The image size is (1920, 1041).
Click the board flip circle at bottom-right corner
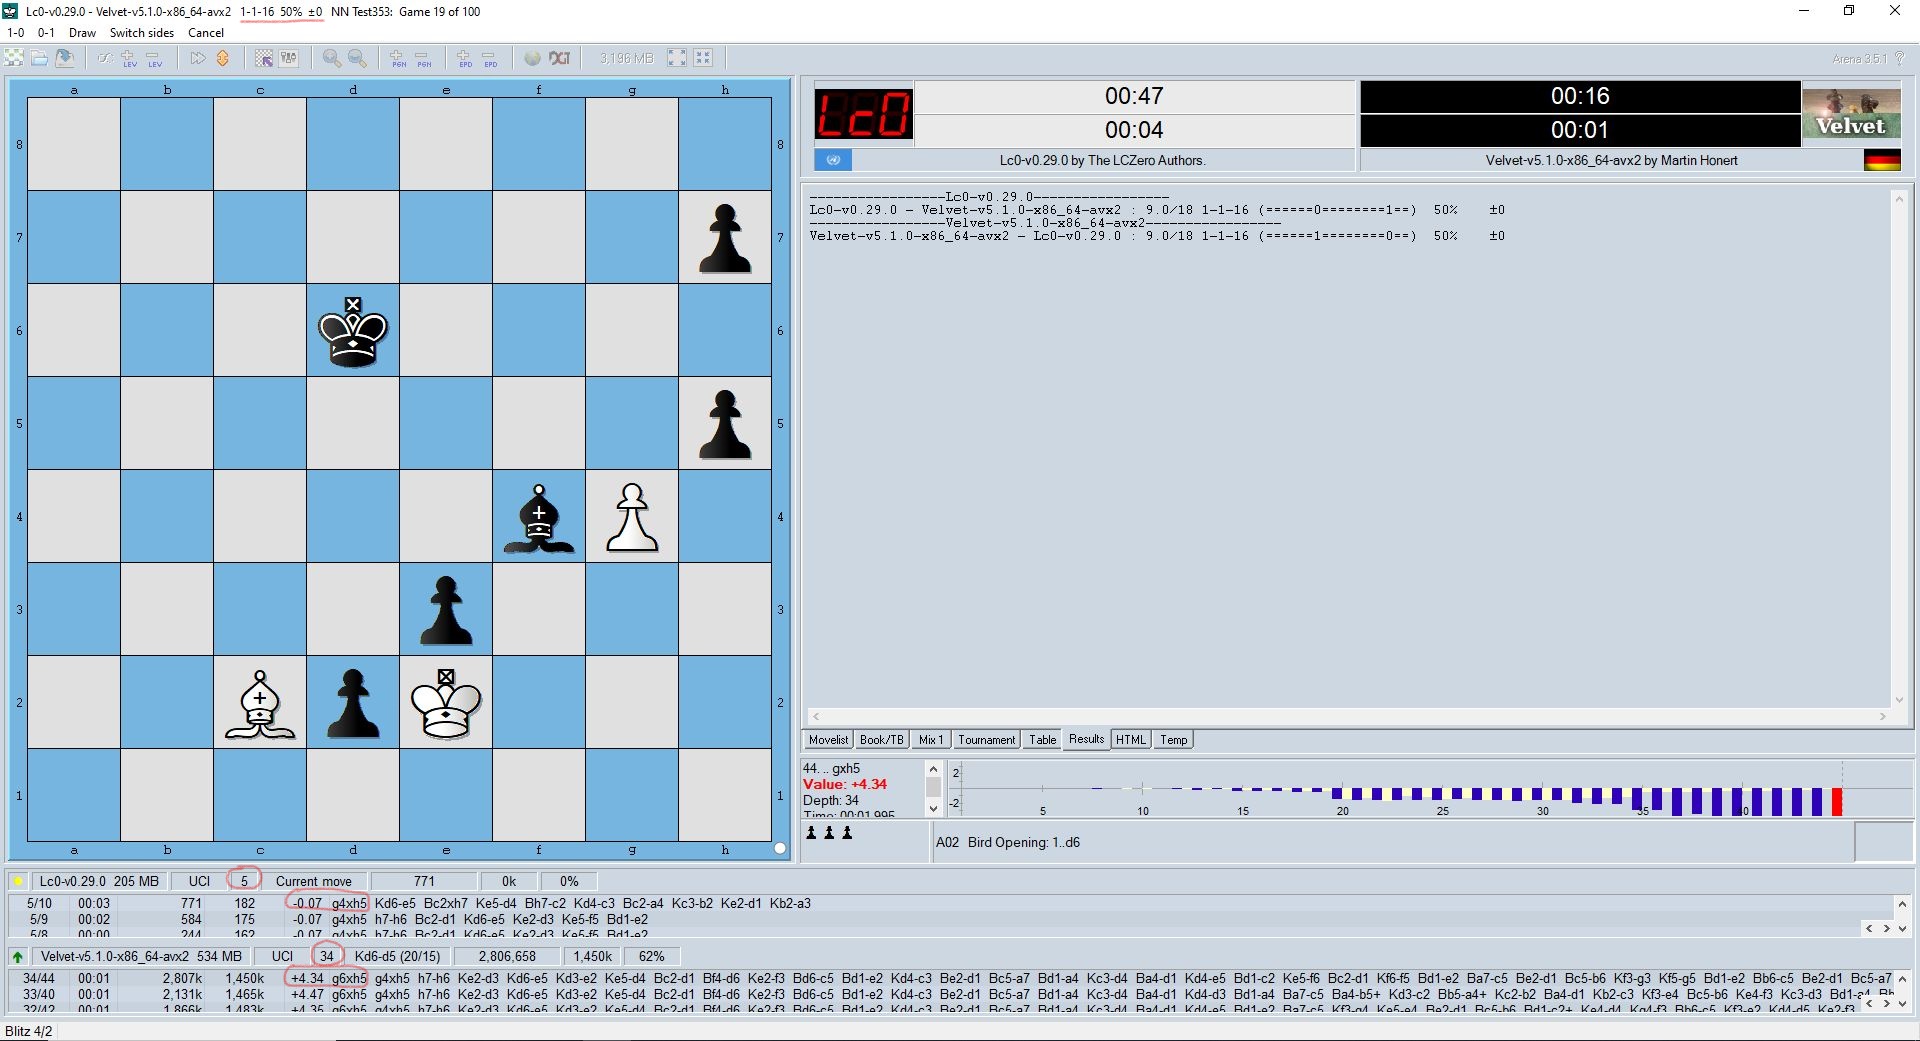point(780,848)
